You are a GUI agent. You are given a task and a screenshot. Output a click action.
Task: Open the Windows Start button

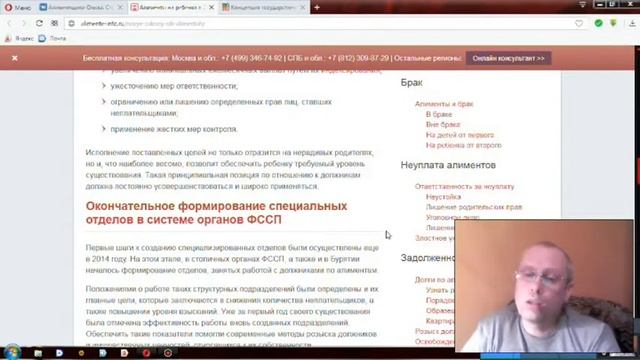12,353
